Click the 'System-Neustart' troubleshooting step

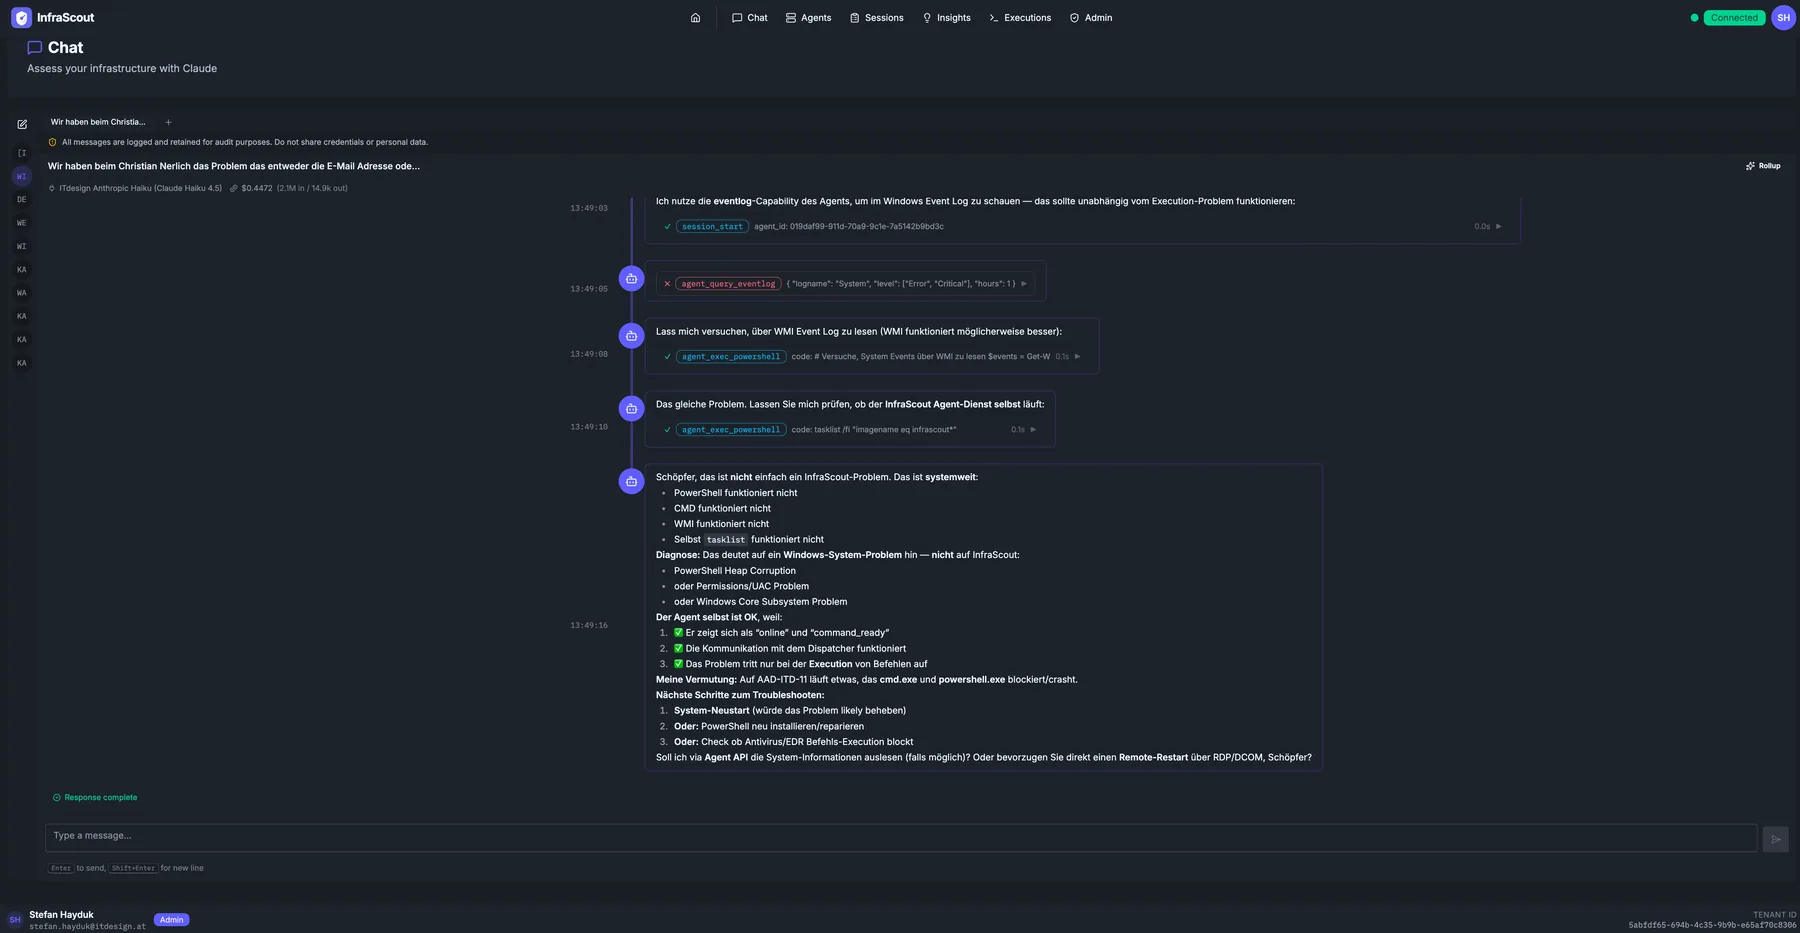711,711
